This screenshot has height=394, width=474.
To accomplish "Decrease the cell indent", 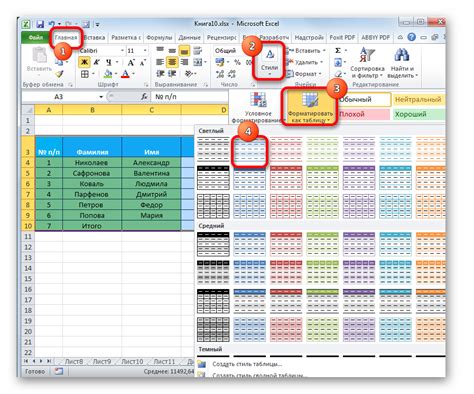I will pos(160,74).
